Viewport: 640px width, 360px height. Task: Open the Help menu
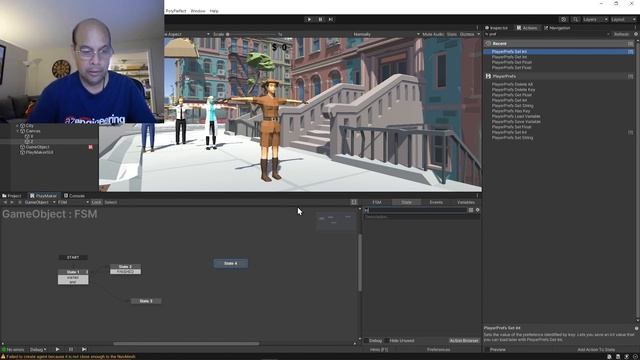(x=214, y=11)
